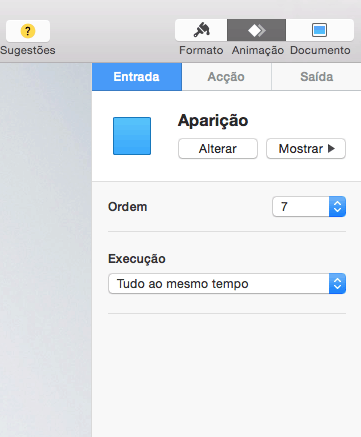Click the Execução label
Image resolution: width=361 pixels, height=437 pixels.
137,259
